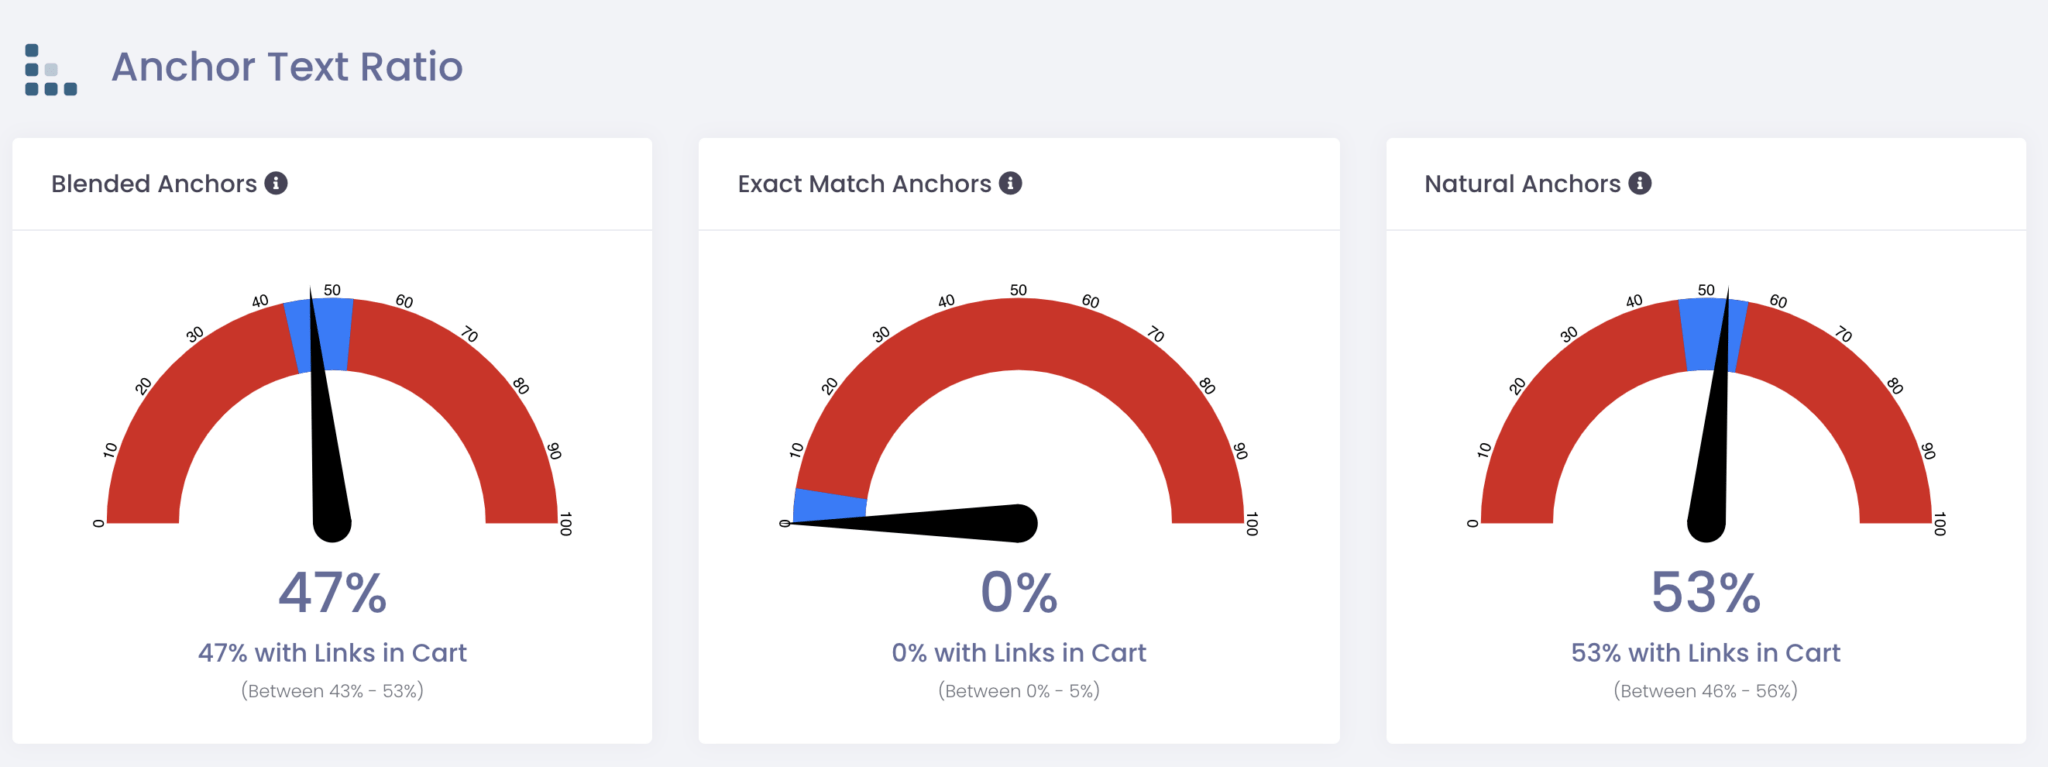Screen dimensions: 2048x767
Task: Click the large 47% value
Action: click(332, 592)
